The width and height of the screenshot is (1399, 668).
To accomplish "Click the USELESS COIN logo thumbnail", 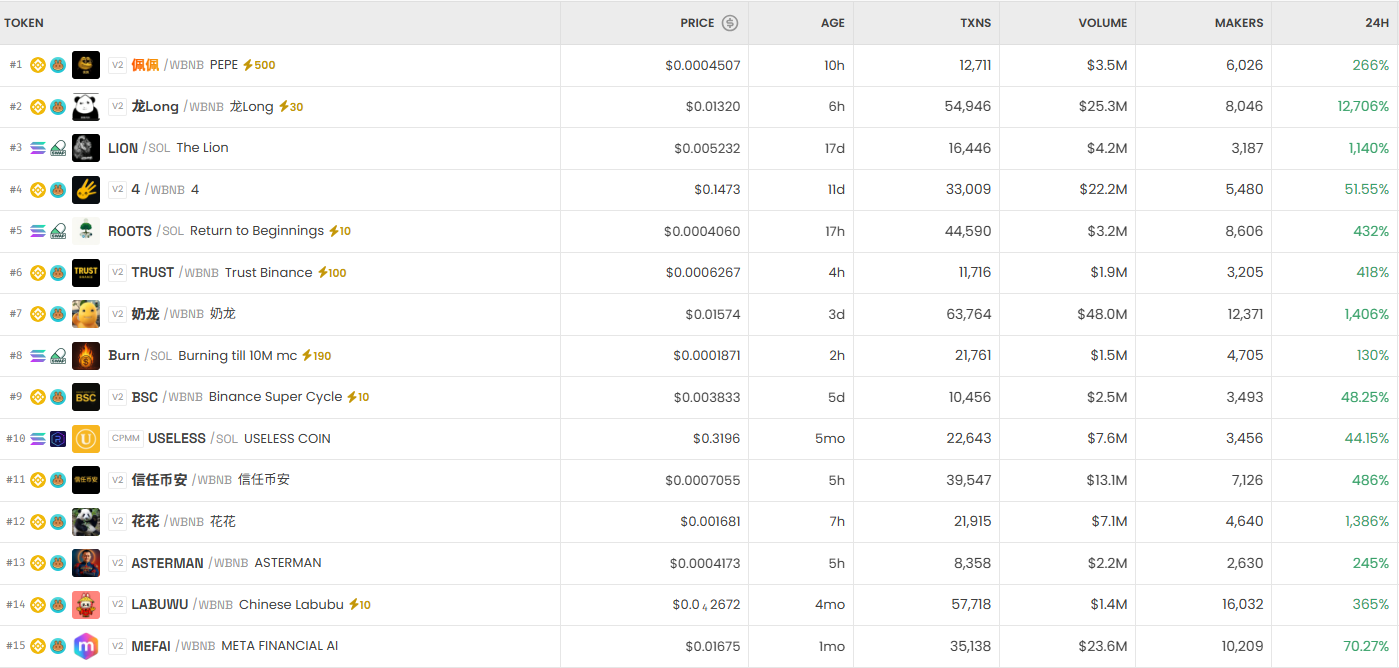I will [86, 438].
